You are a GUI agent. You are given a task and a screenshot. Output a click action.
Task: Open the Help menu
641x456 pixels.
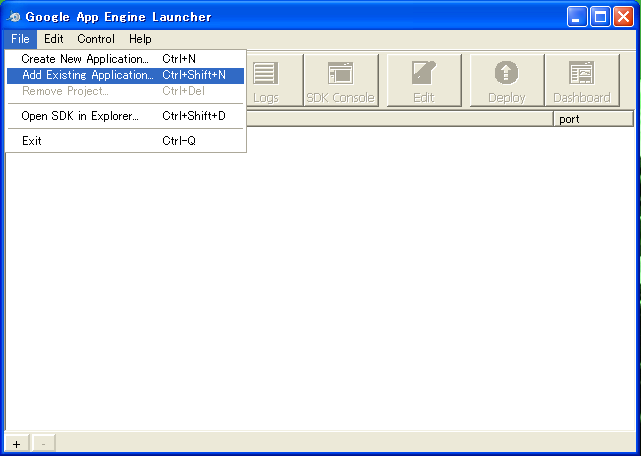(140, 39)
